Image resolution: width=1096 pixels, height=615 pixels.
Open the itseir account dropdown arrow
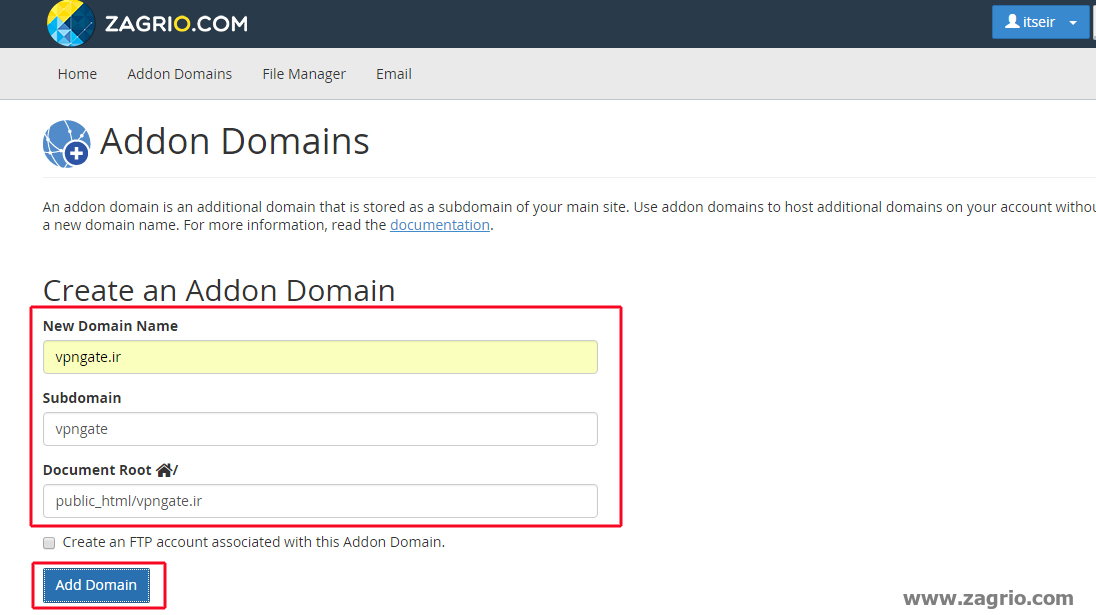[x=1073, y=22]
